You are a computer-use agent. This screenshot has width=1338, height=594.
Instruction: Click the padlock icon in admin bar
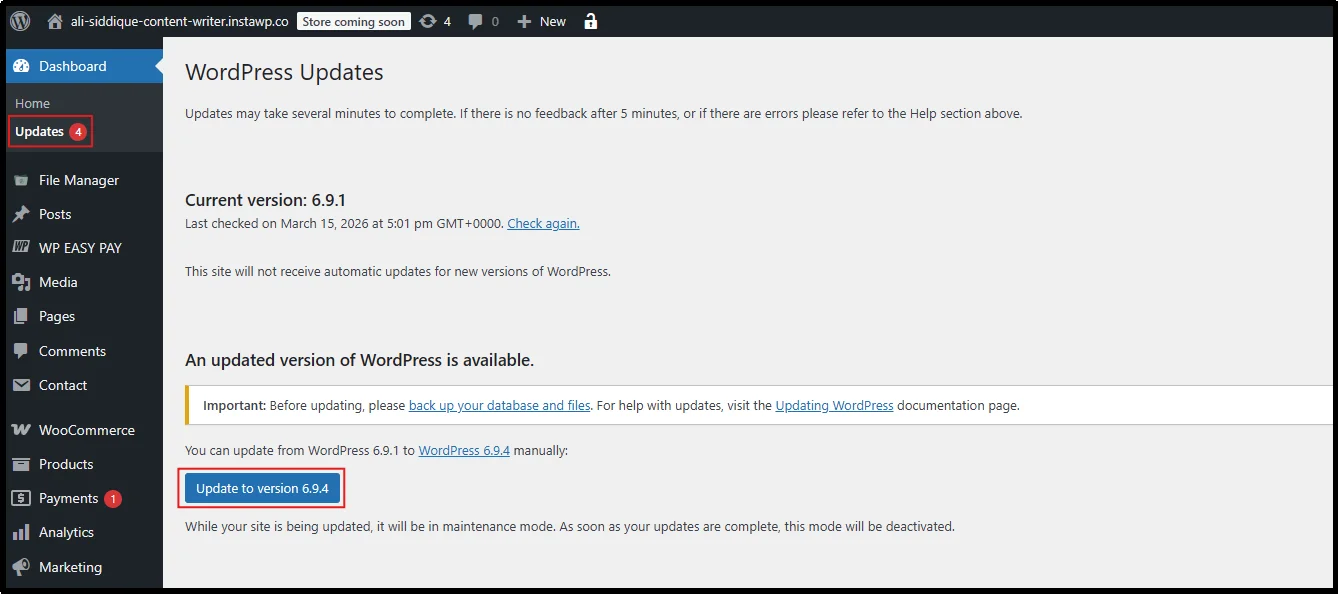click(x=591, y=21)
